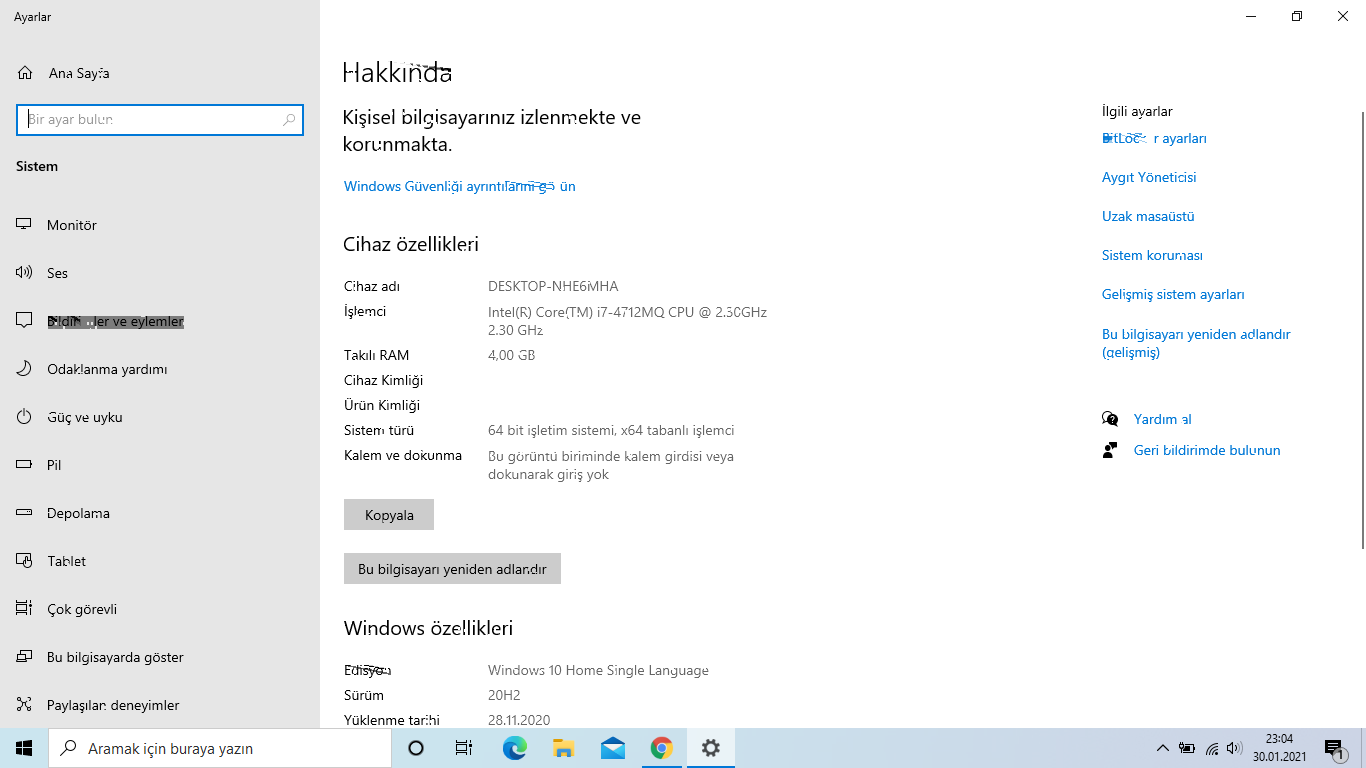Click Geri bildirimde bulunun feedback link
The image size is (1366, 768).
(x=1207, y=450)
